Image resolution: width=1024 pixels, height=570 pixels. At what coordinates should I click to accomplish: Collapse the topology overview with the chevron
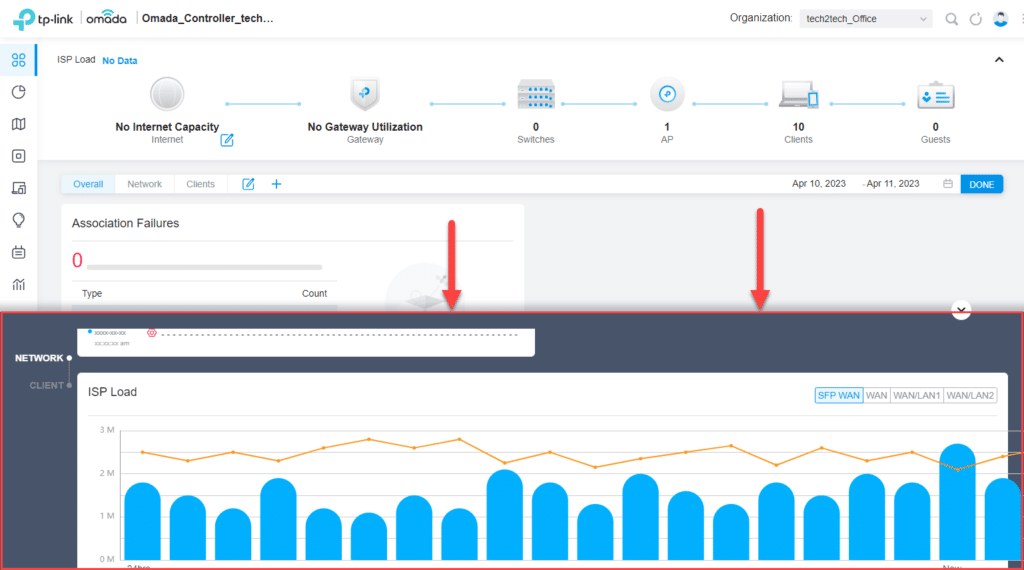tap(998, 60)
